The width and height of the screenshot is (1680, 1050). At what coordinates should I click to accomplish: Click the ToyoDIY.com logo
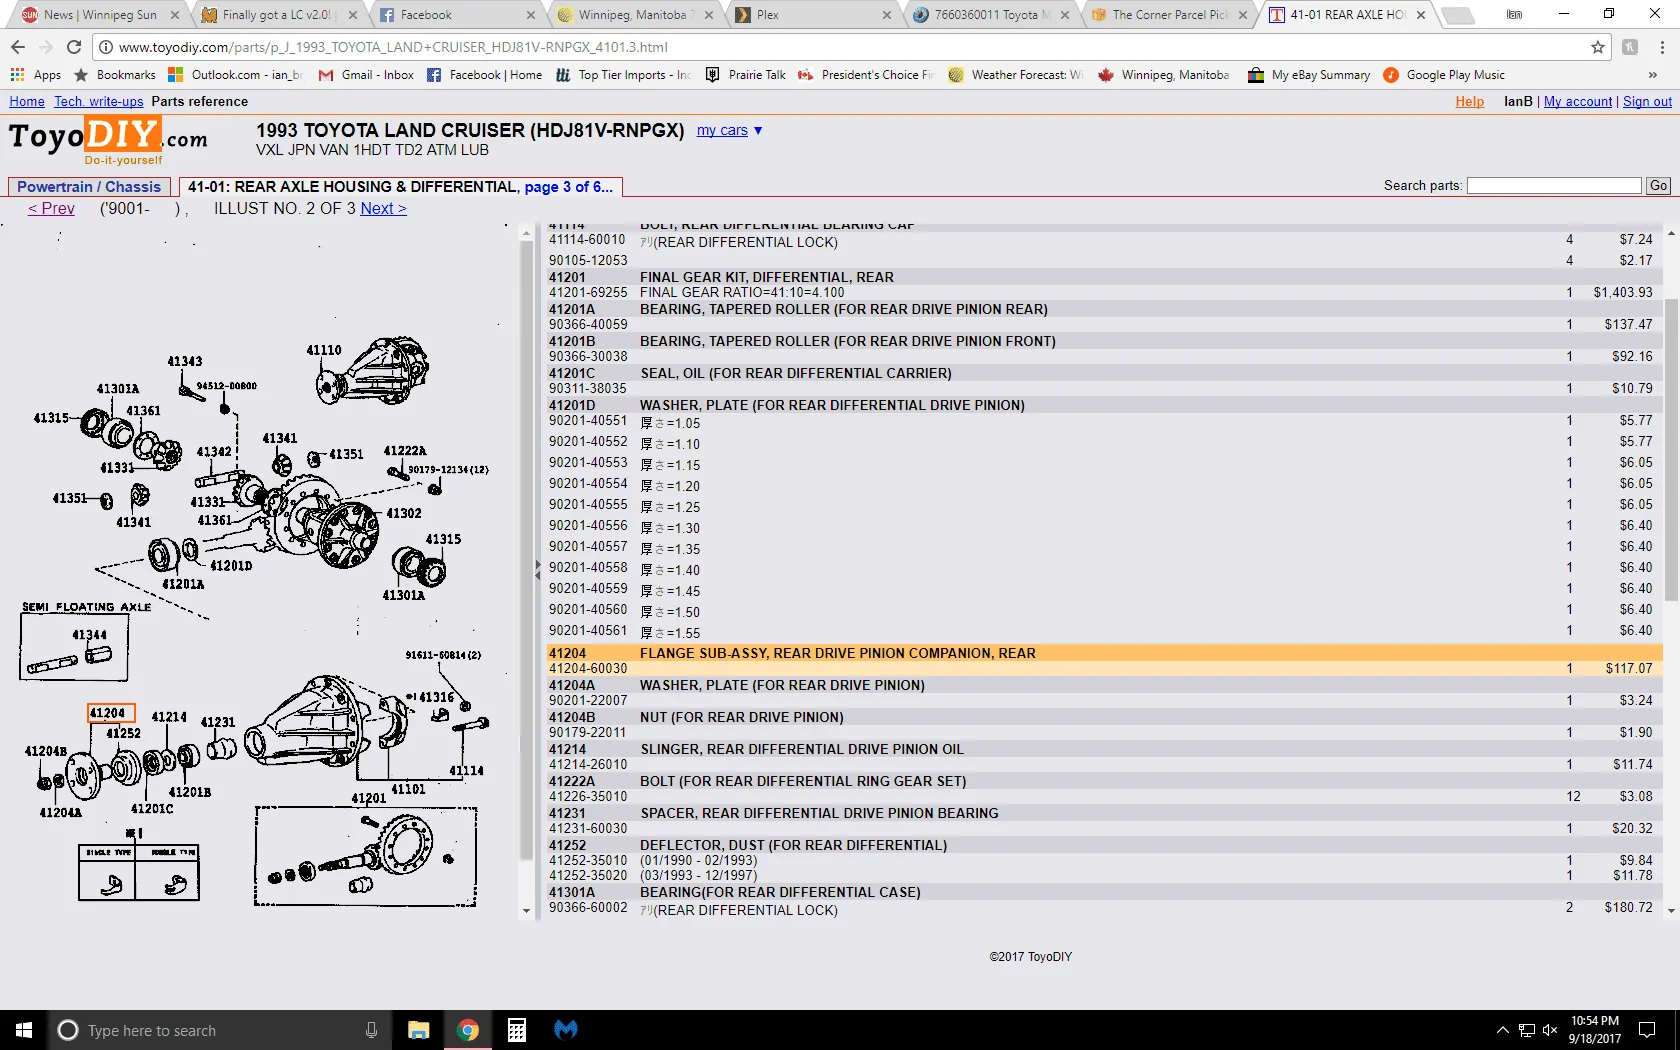coord(108,140)
